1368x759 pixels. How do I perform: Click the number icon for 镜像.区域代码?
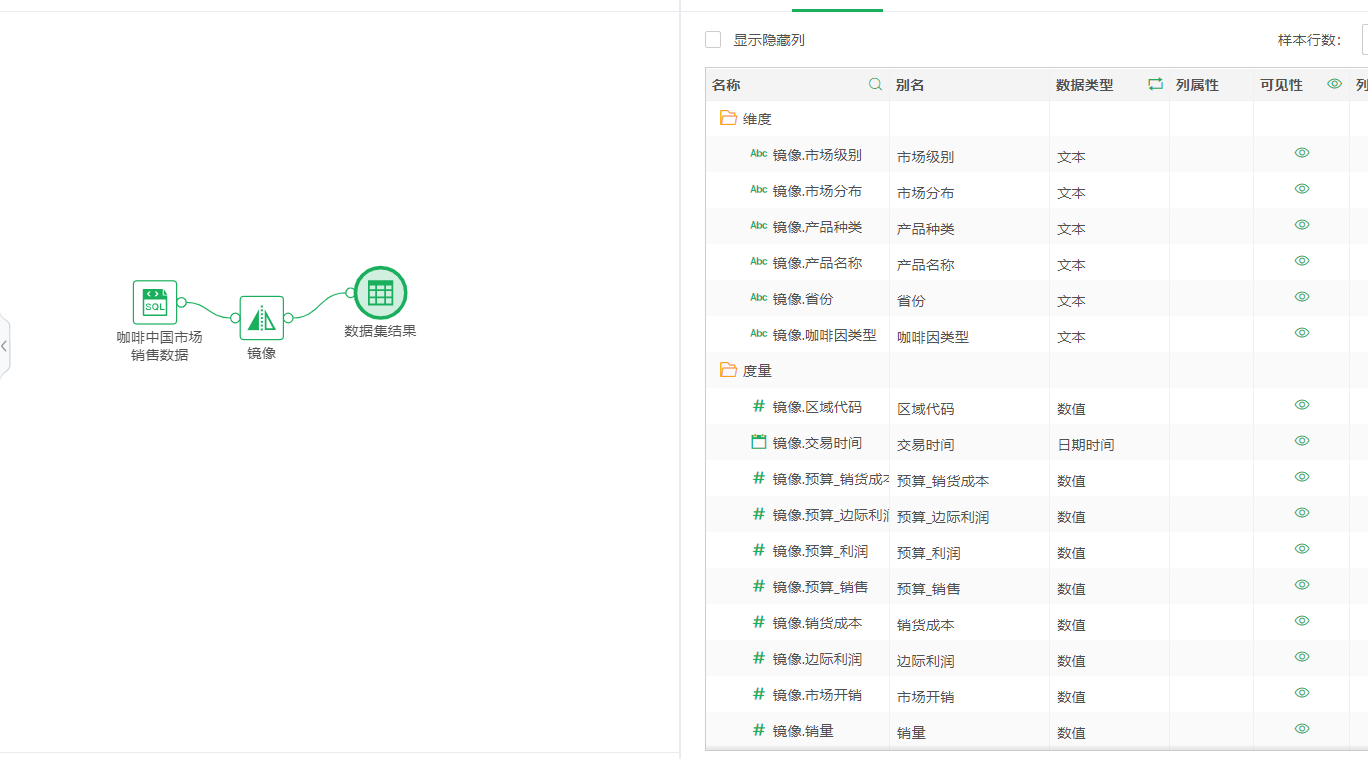[x=759, y=406]
